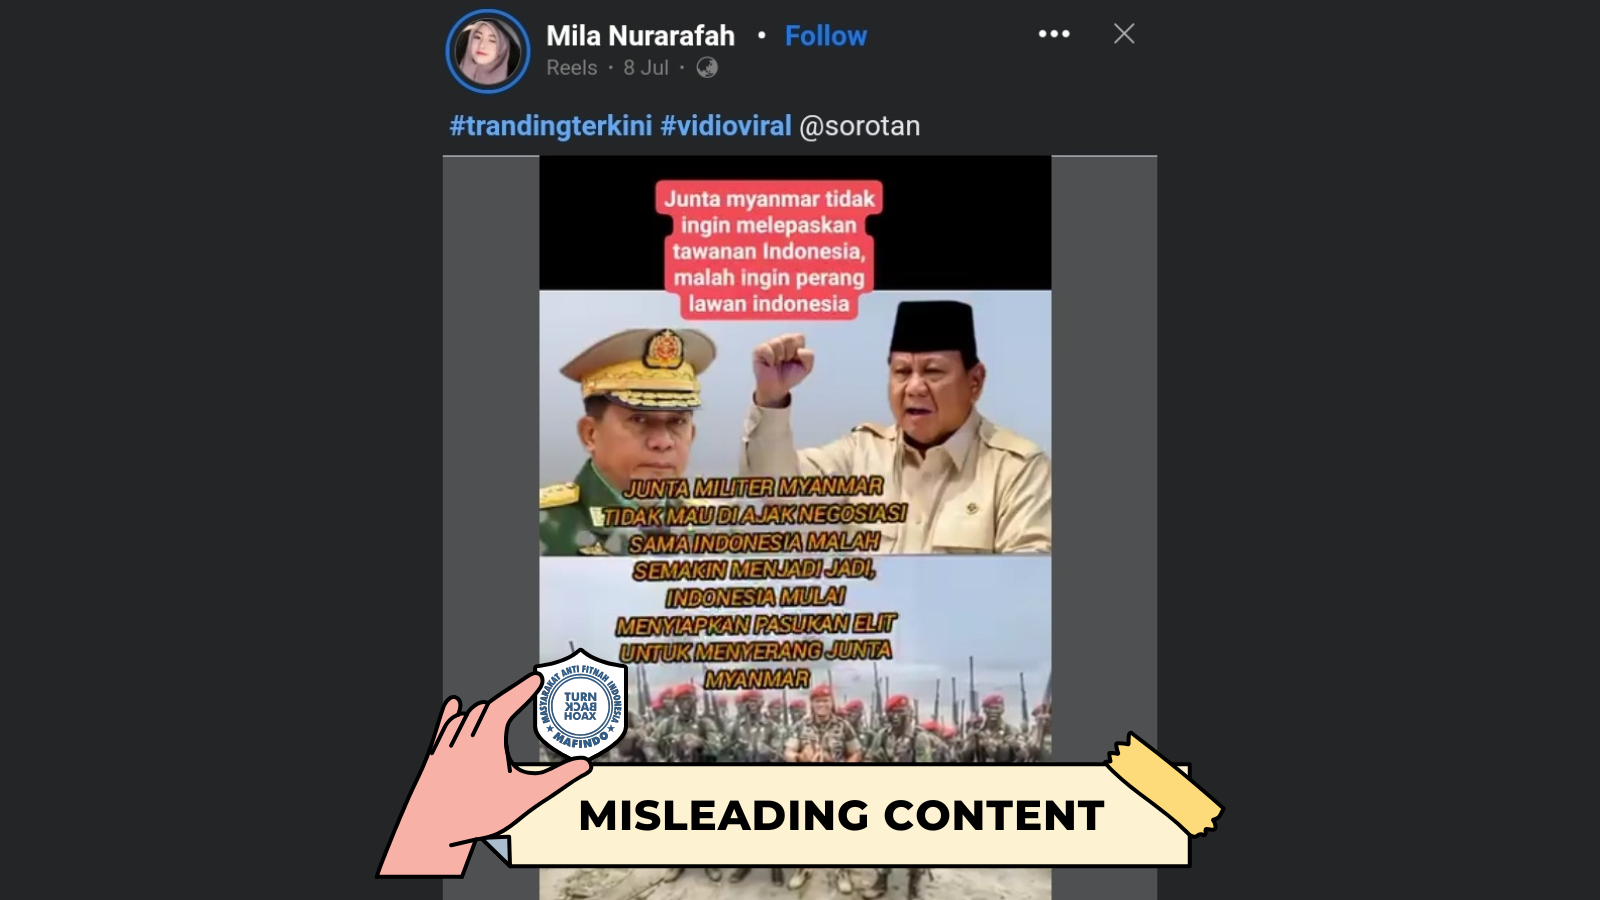Click the yellow tape sticker on banner
The height and width of the screenshot is (900, 1600).
1165,784
